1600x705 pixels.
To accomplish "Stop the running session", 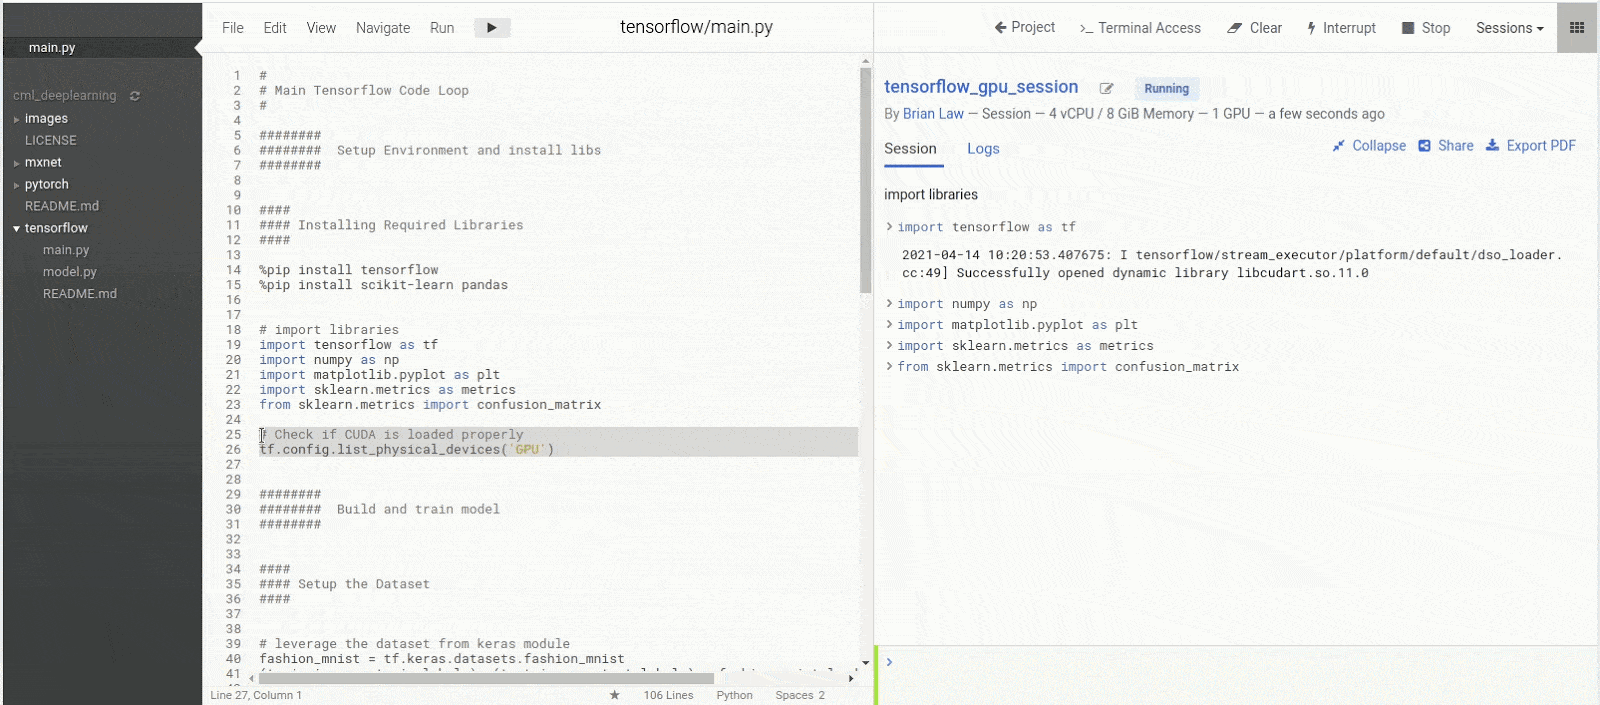I will coord(1425,28).
